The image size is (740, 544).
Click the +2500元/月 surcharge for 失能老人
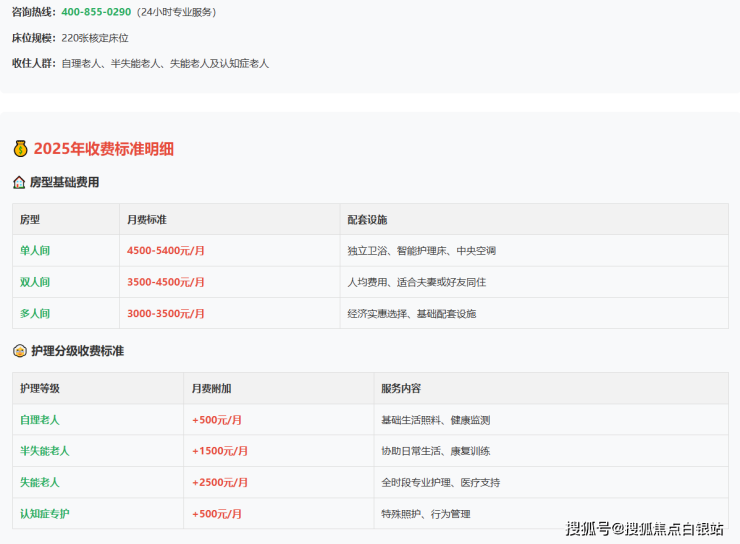click(x=220, y=483)
